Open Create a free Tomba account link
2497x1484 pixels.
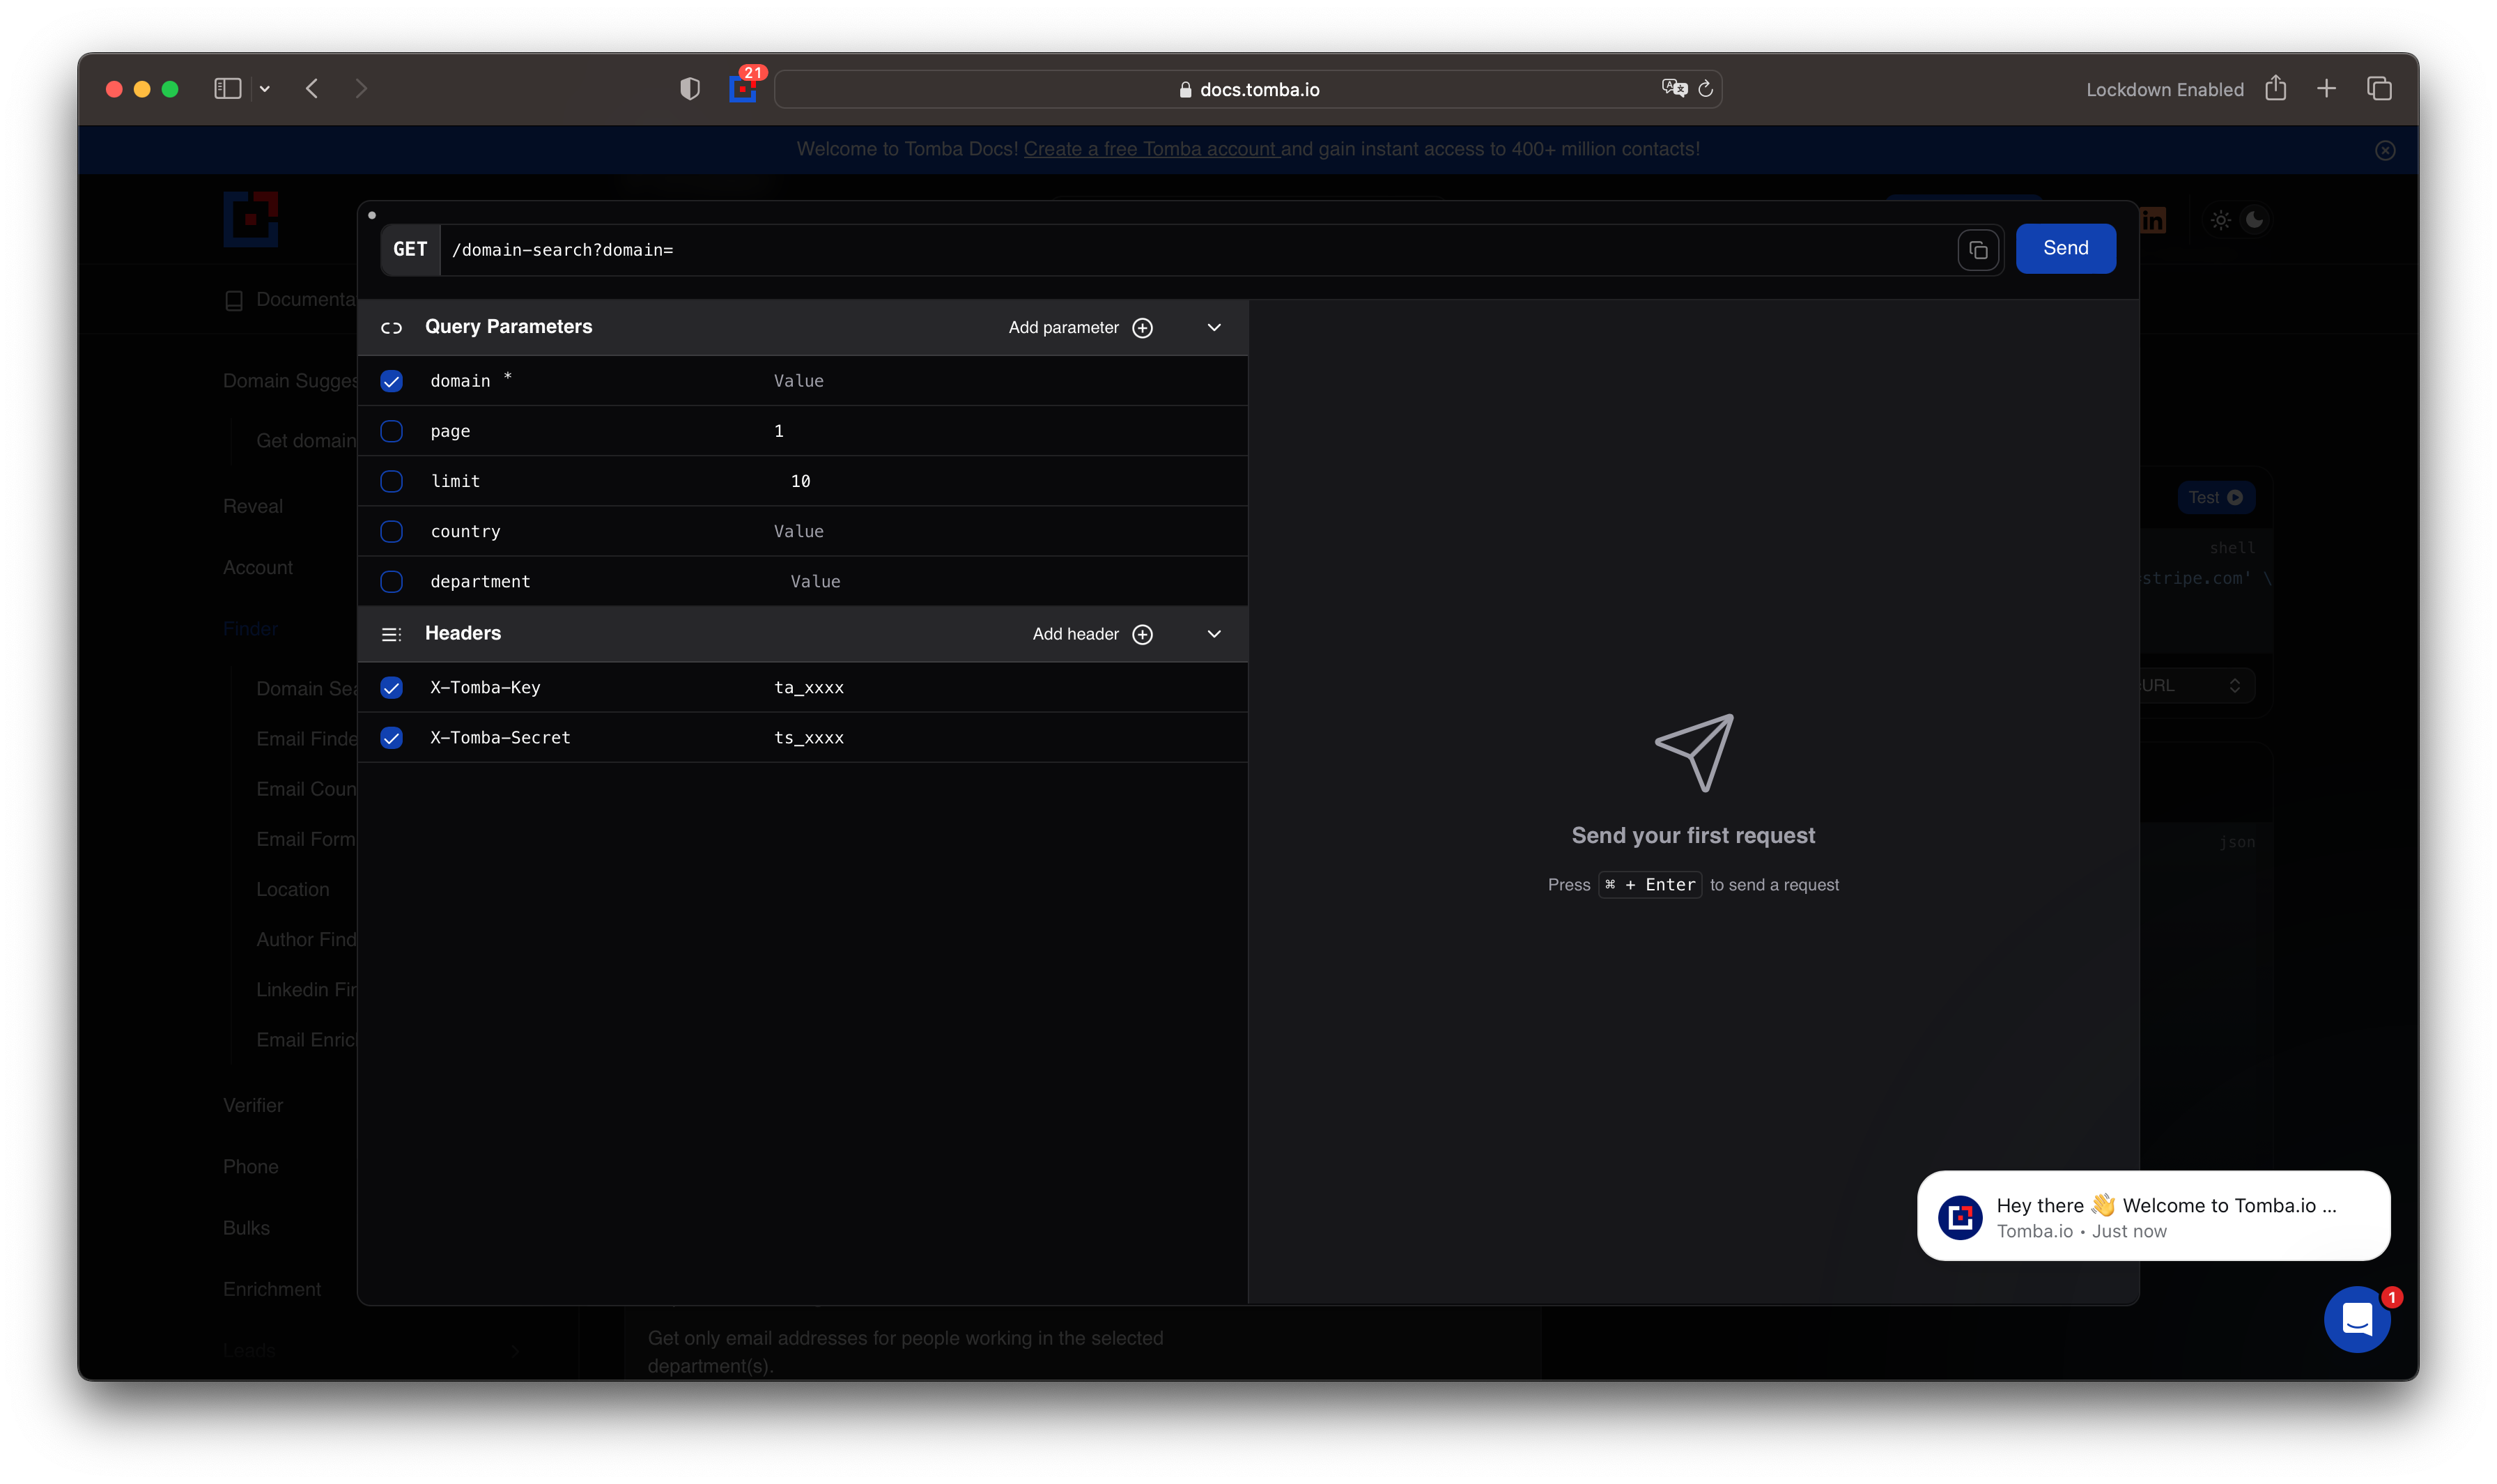click(x=1150, y=149)
